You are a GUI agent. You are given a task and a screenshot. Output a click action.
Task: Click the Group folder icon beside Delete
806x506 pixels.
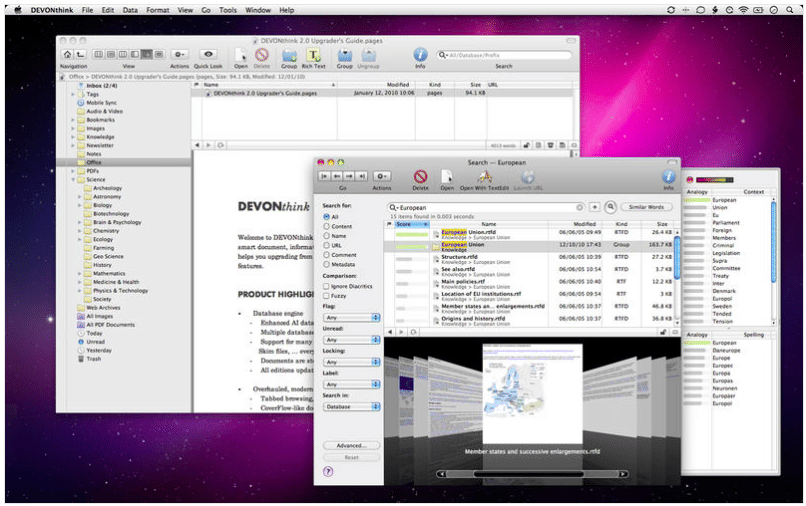click(x=288, y=55)
